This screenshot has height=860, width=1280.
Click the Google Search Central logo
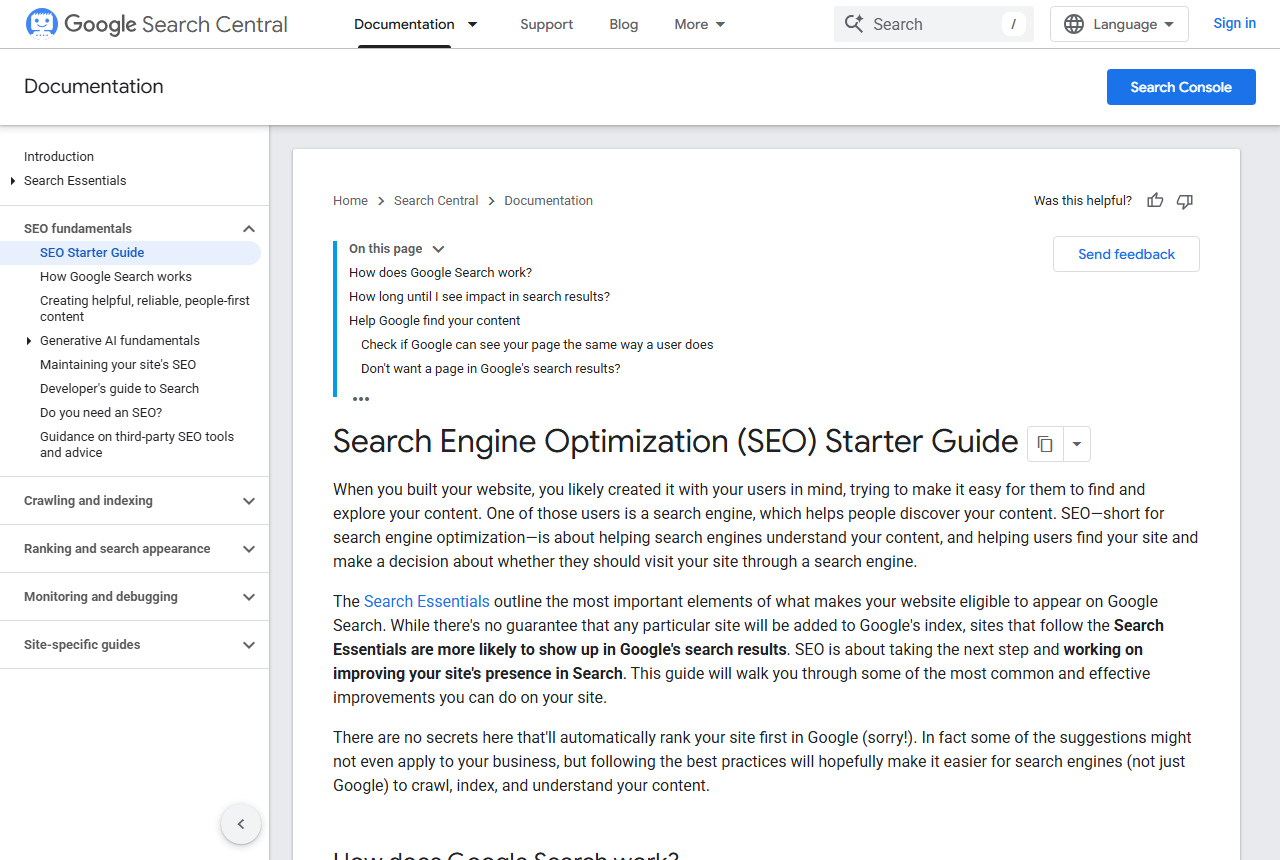click(156, 24)
